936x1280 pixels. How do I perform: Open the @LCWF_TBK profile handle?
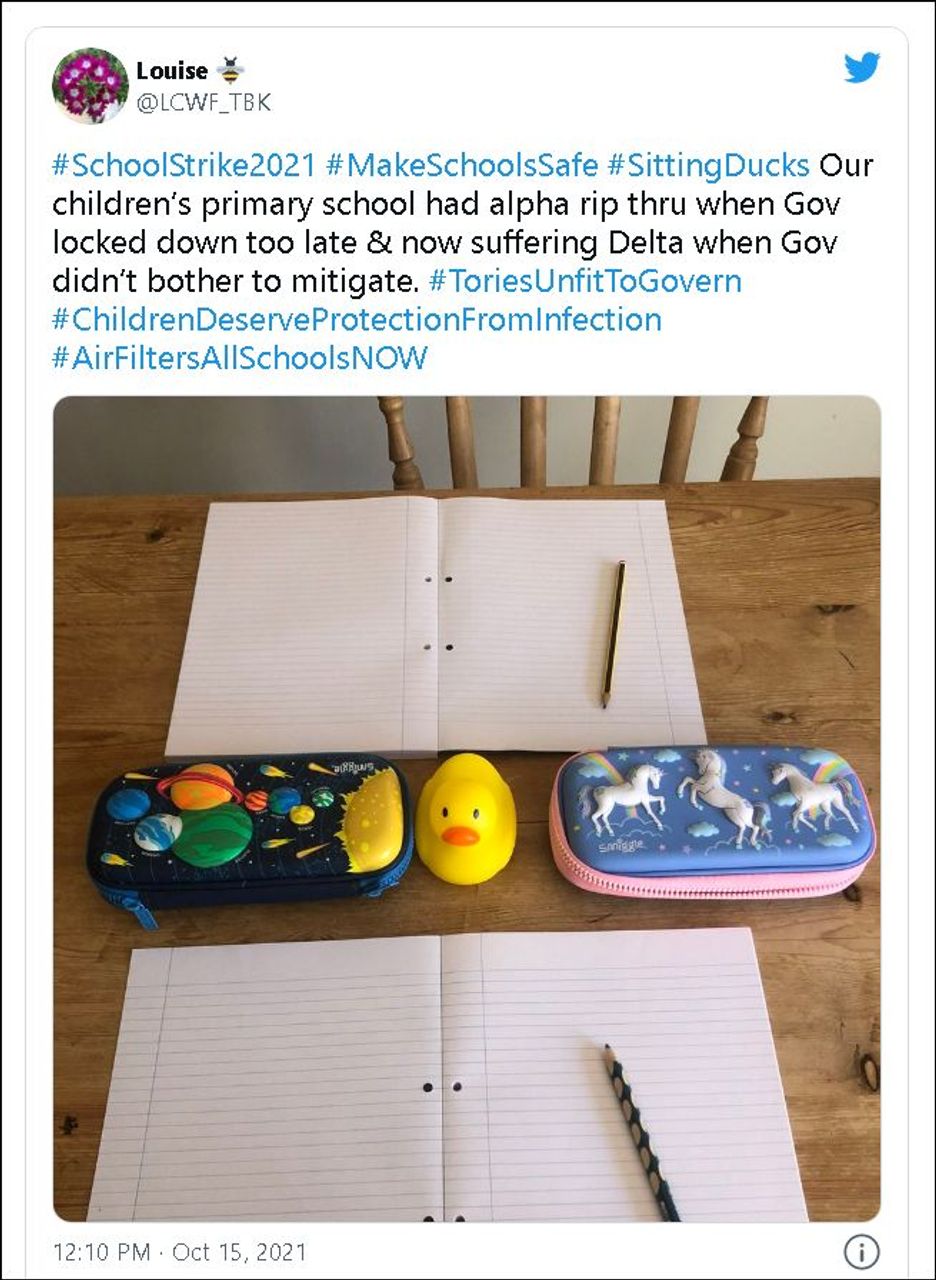(x=203, y=102)
